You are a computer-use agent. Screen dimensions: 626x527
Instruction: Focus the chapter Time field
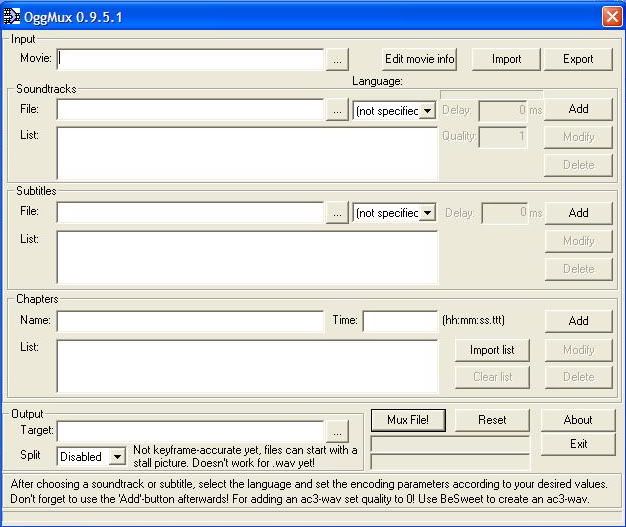click(400, 321)
